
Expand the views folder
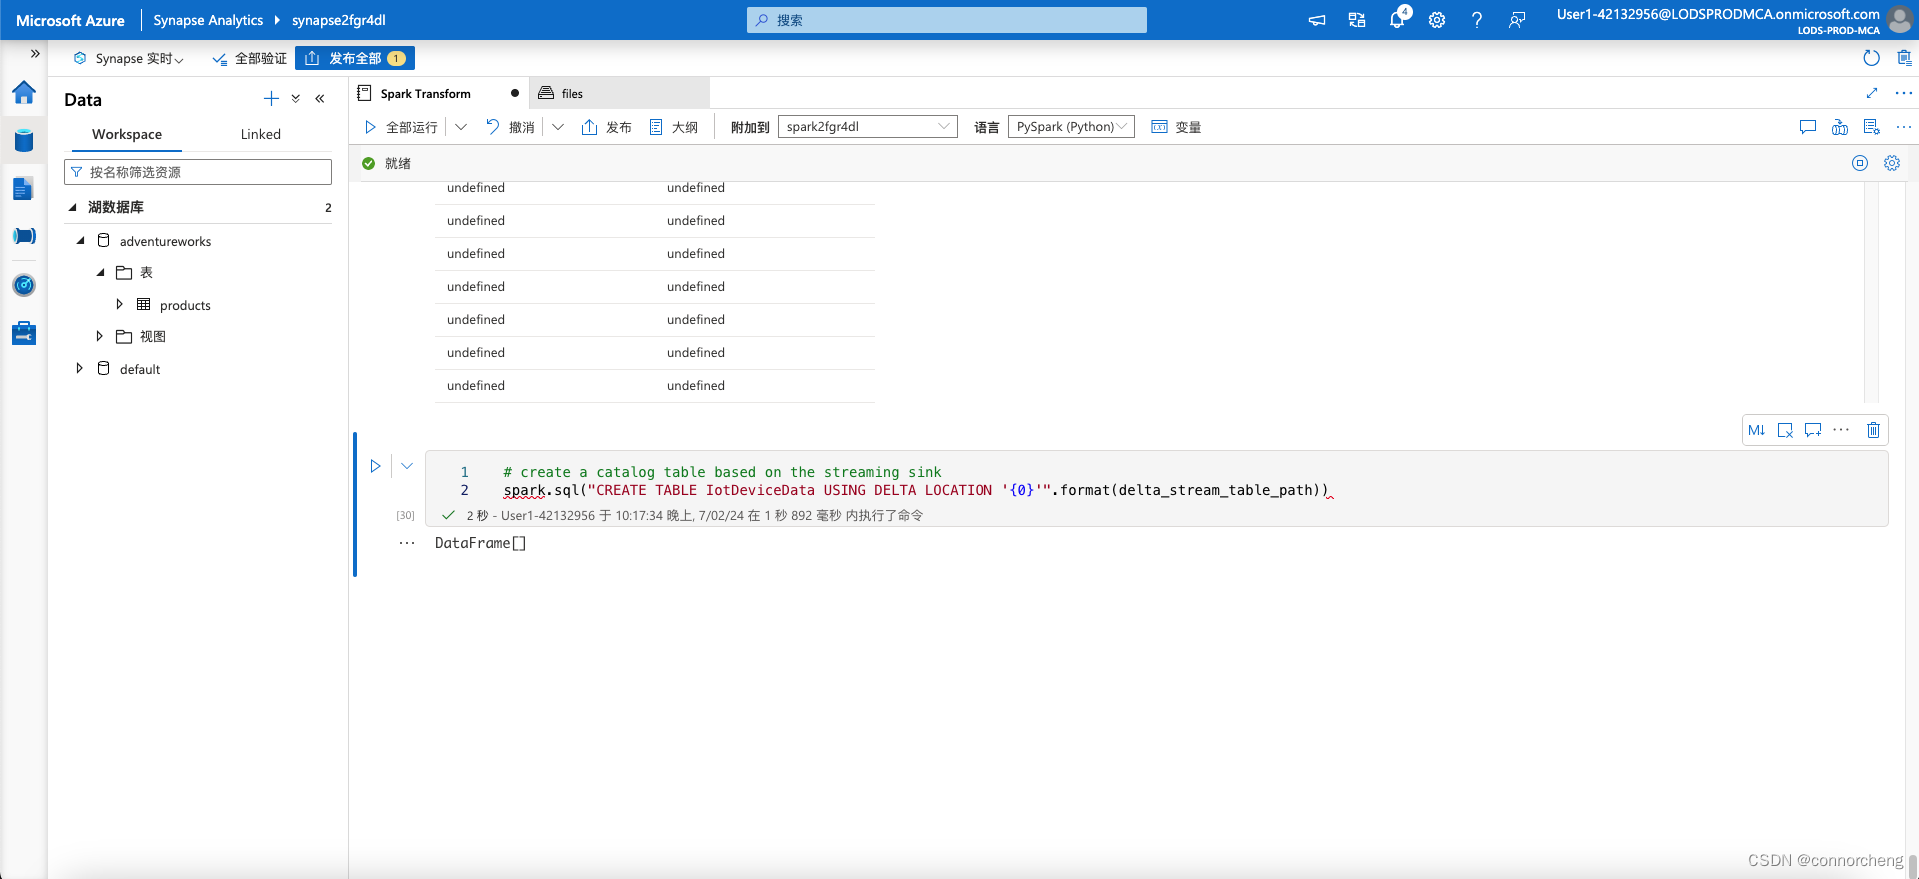[x=99, y=336]
